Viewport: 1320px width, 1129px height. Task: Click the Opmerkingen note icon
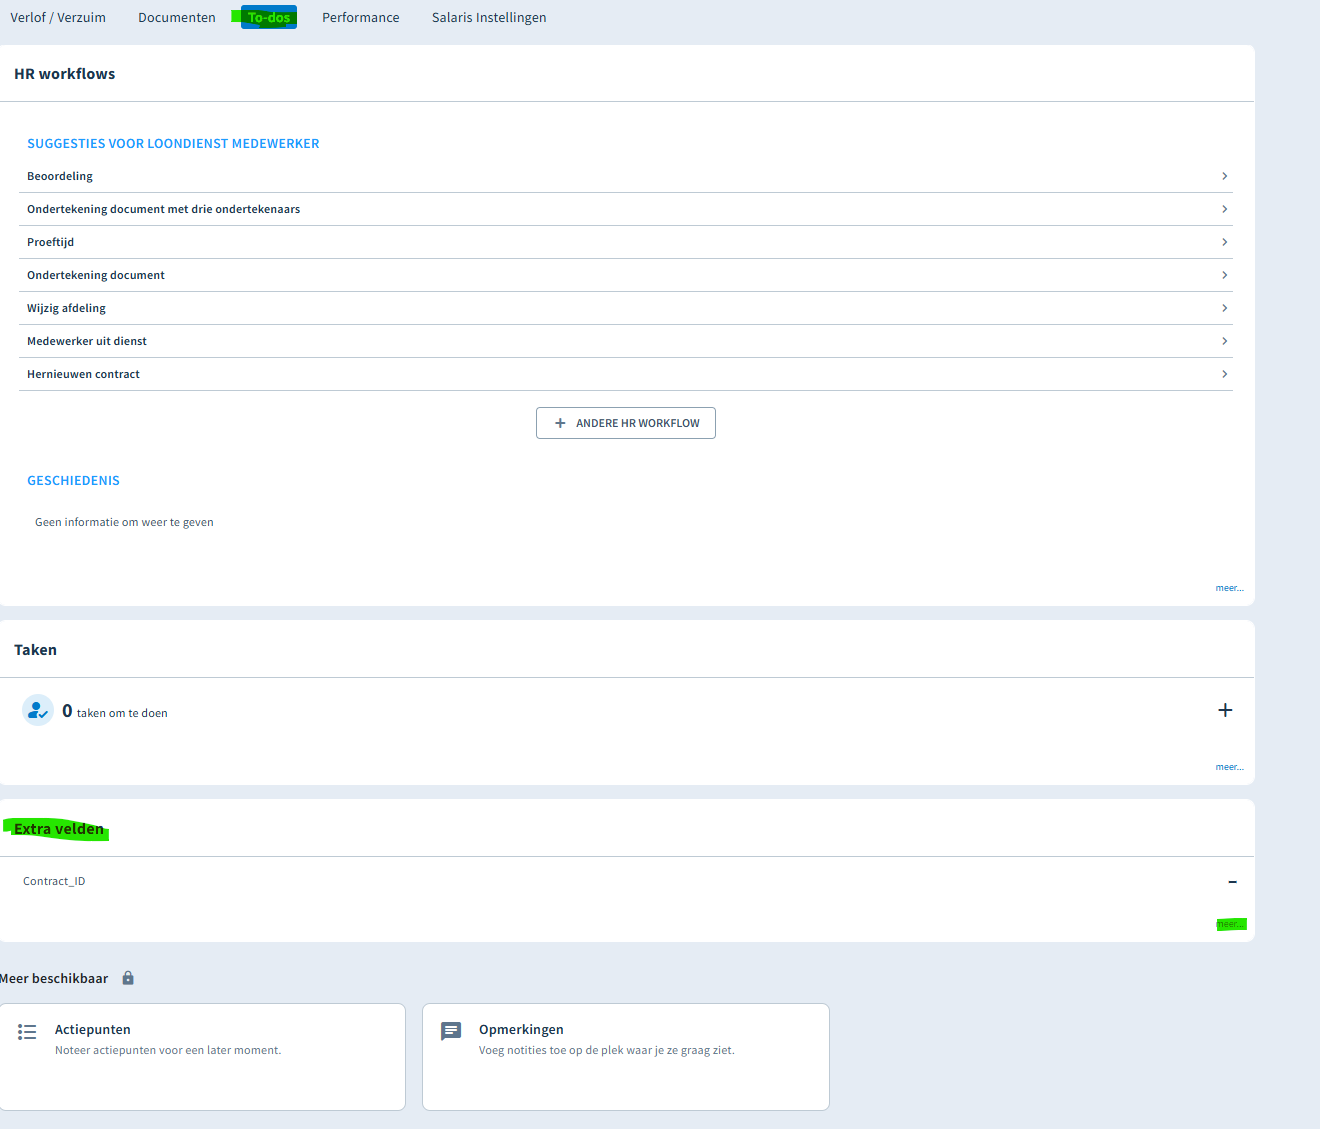pos(451,1031)
